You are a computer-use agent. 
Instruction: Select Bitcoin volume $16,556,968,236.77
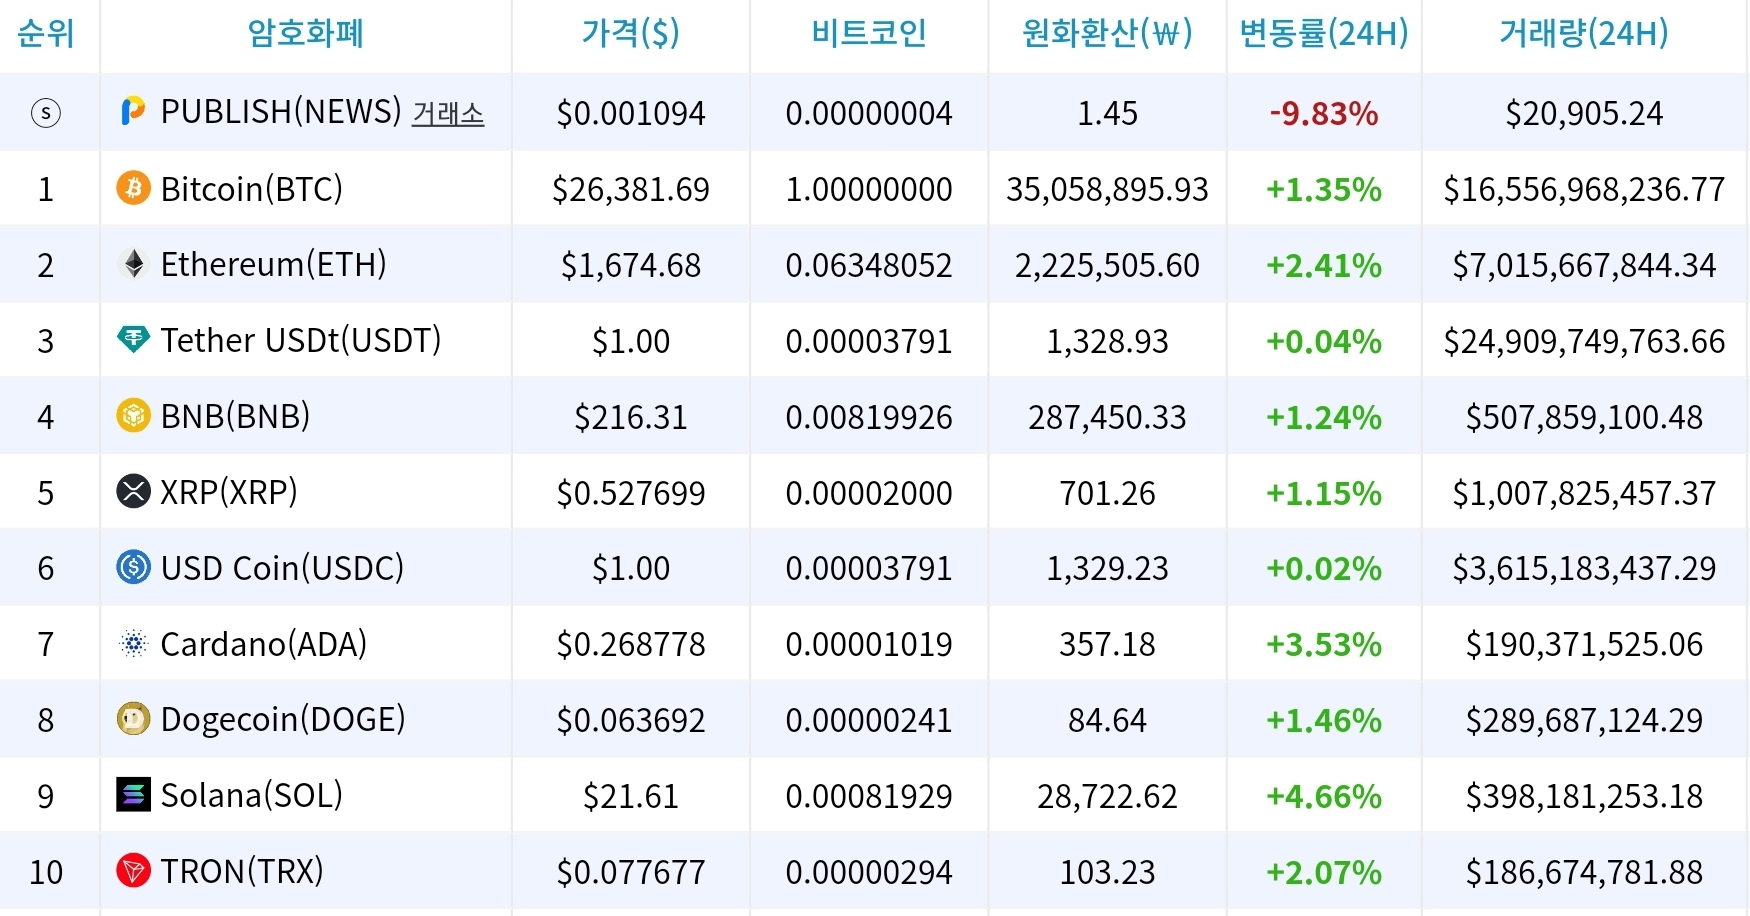pos(1584,189)
